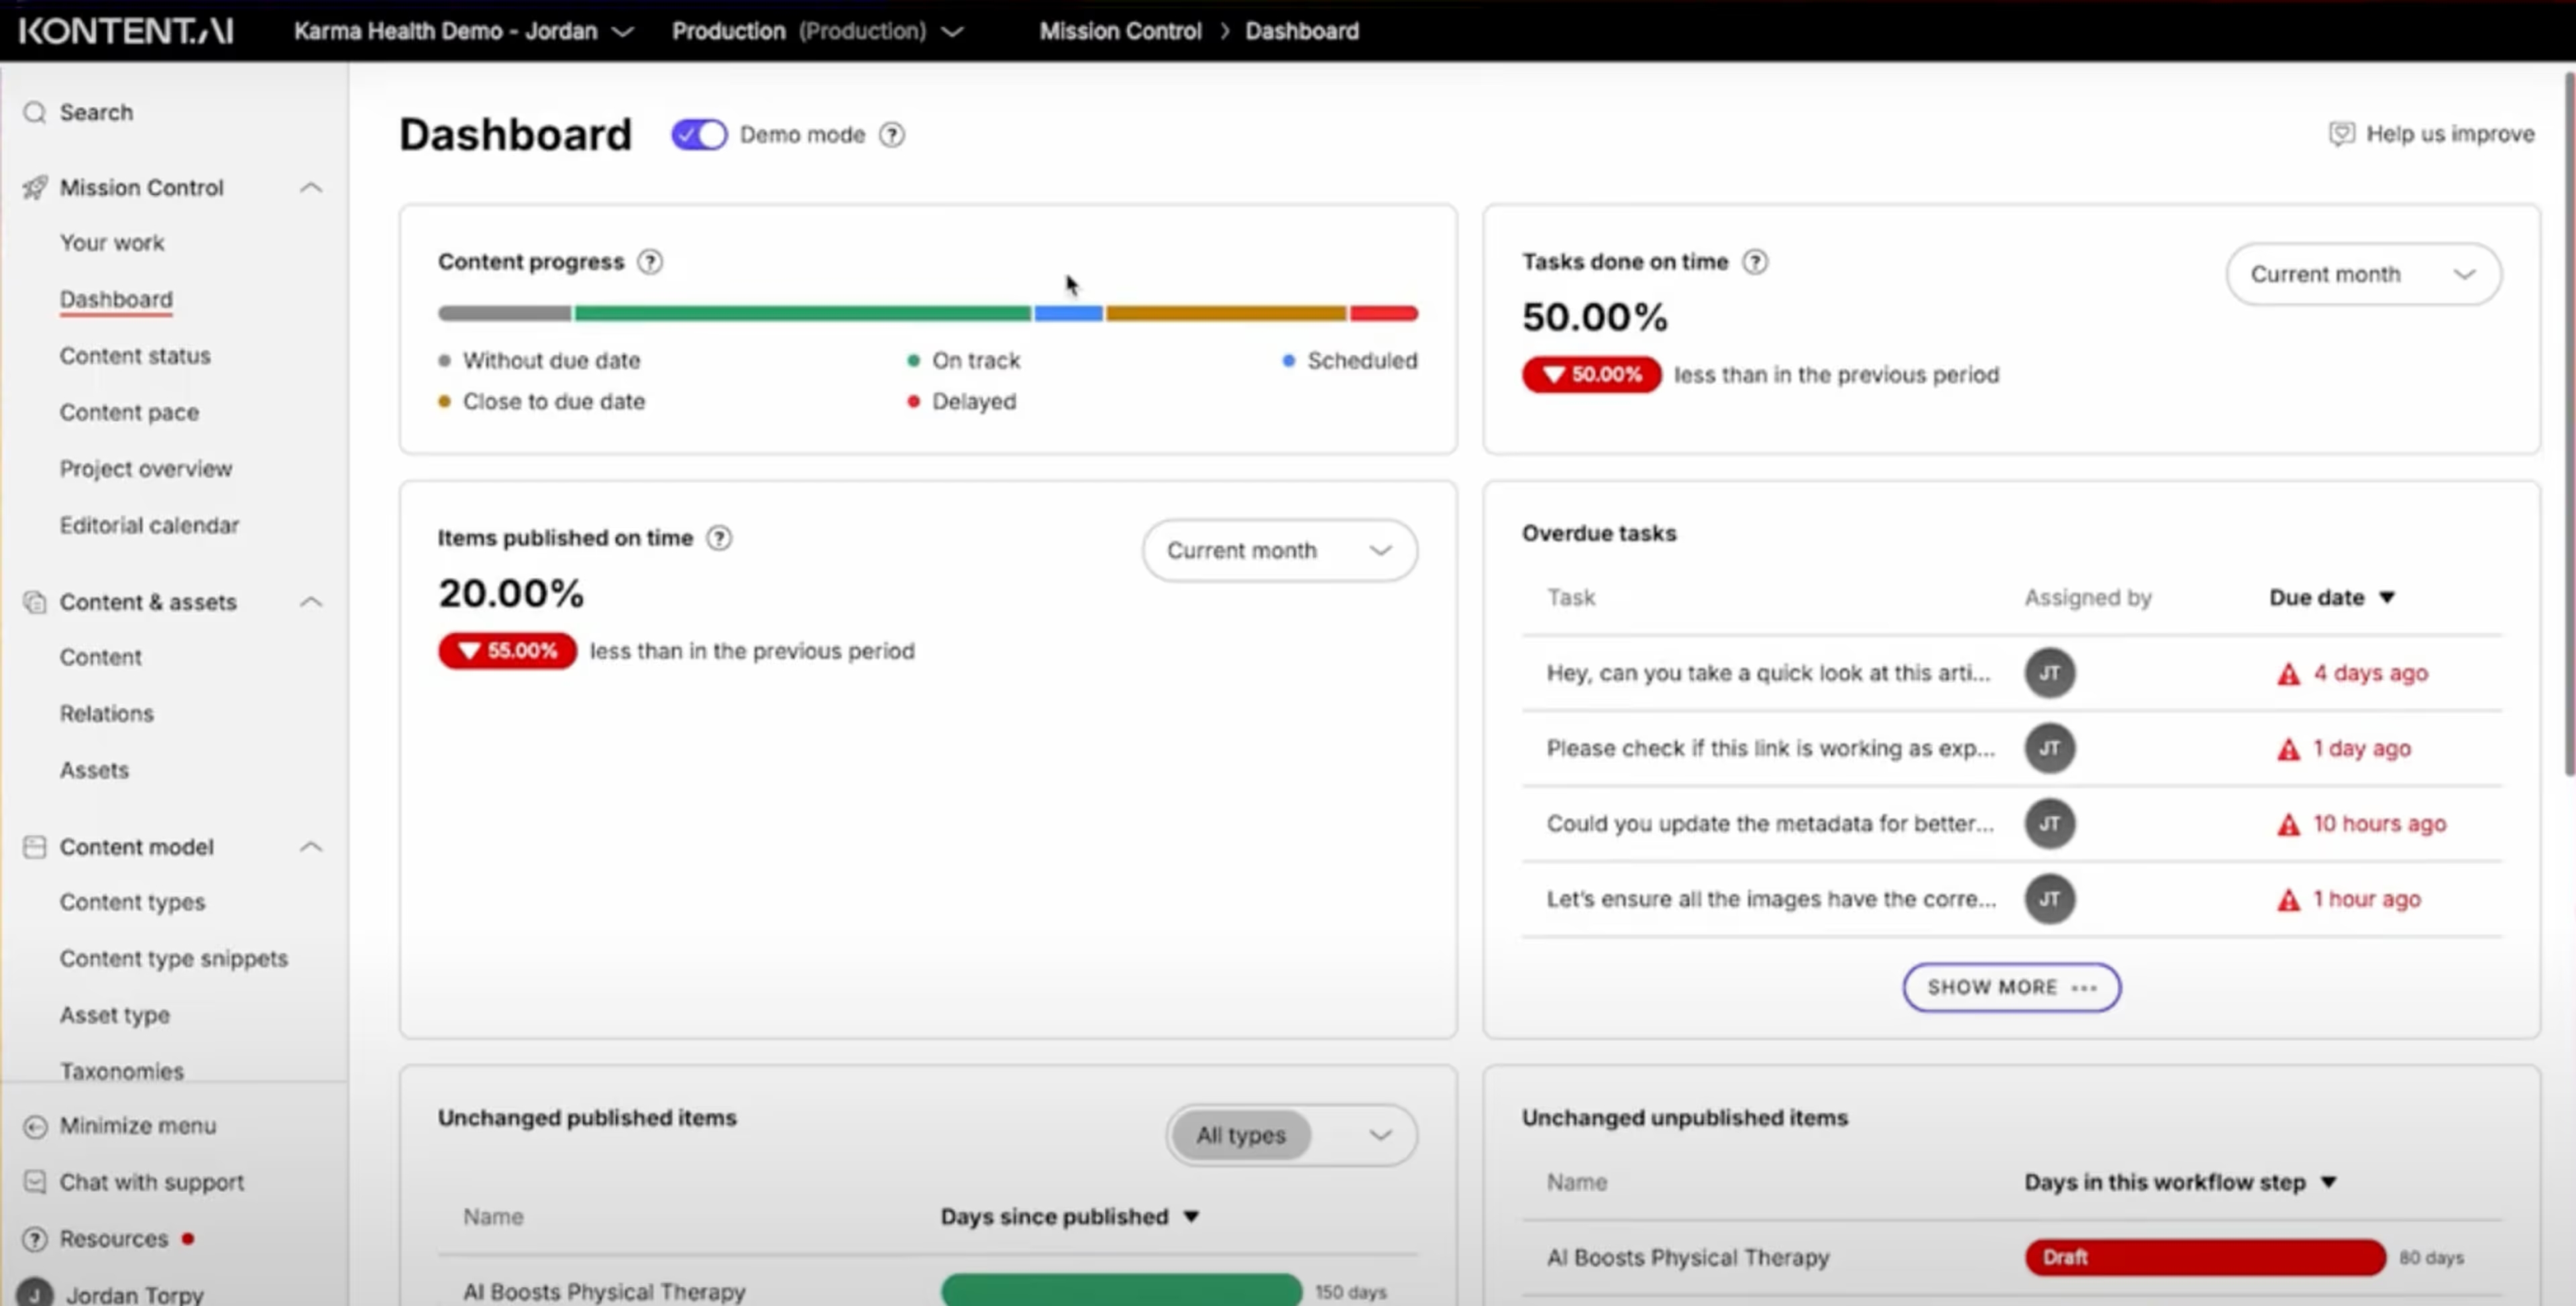
Task: Click the Content model sidebar icon
Action: pos(34,846)
